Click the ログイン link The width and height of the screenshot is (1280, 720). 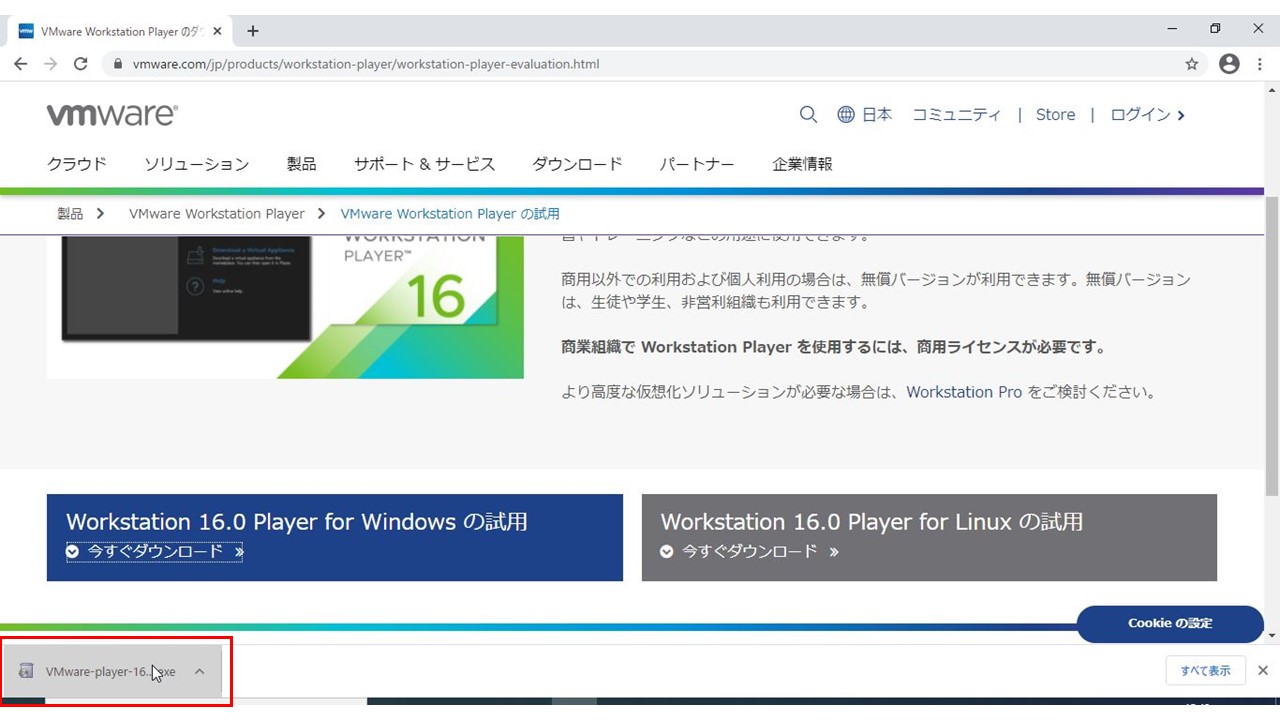pos(1147,115)
